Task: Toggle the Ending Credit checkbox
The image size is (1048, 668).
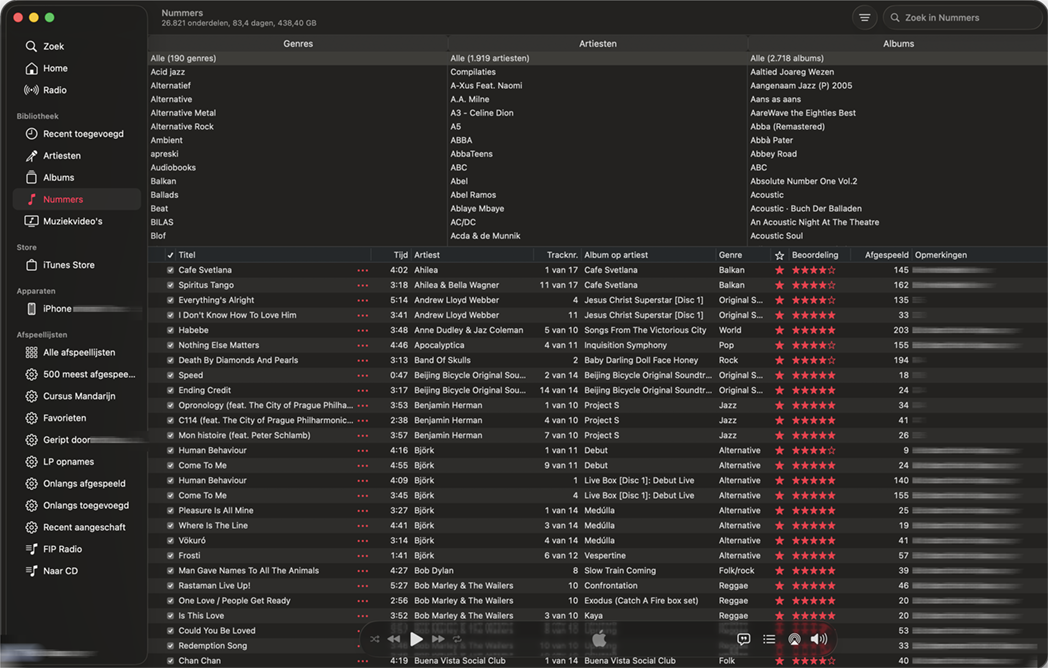Action: pos(170,391)
